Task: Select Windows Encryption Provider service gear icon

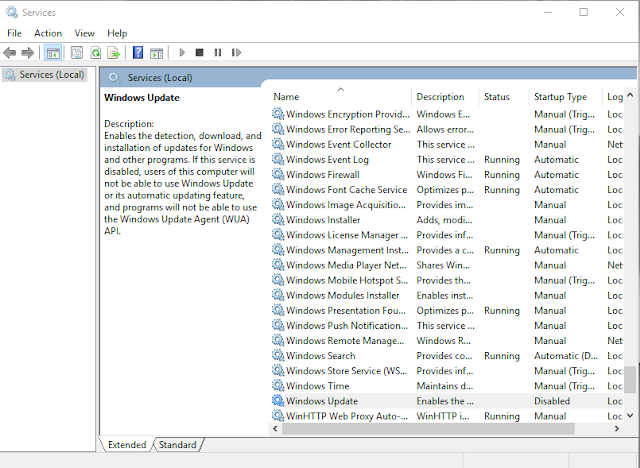Action: point(278,114)
